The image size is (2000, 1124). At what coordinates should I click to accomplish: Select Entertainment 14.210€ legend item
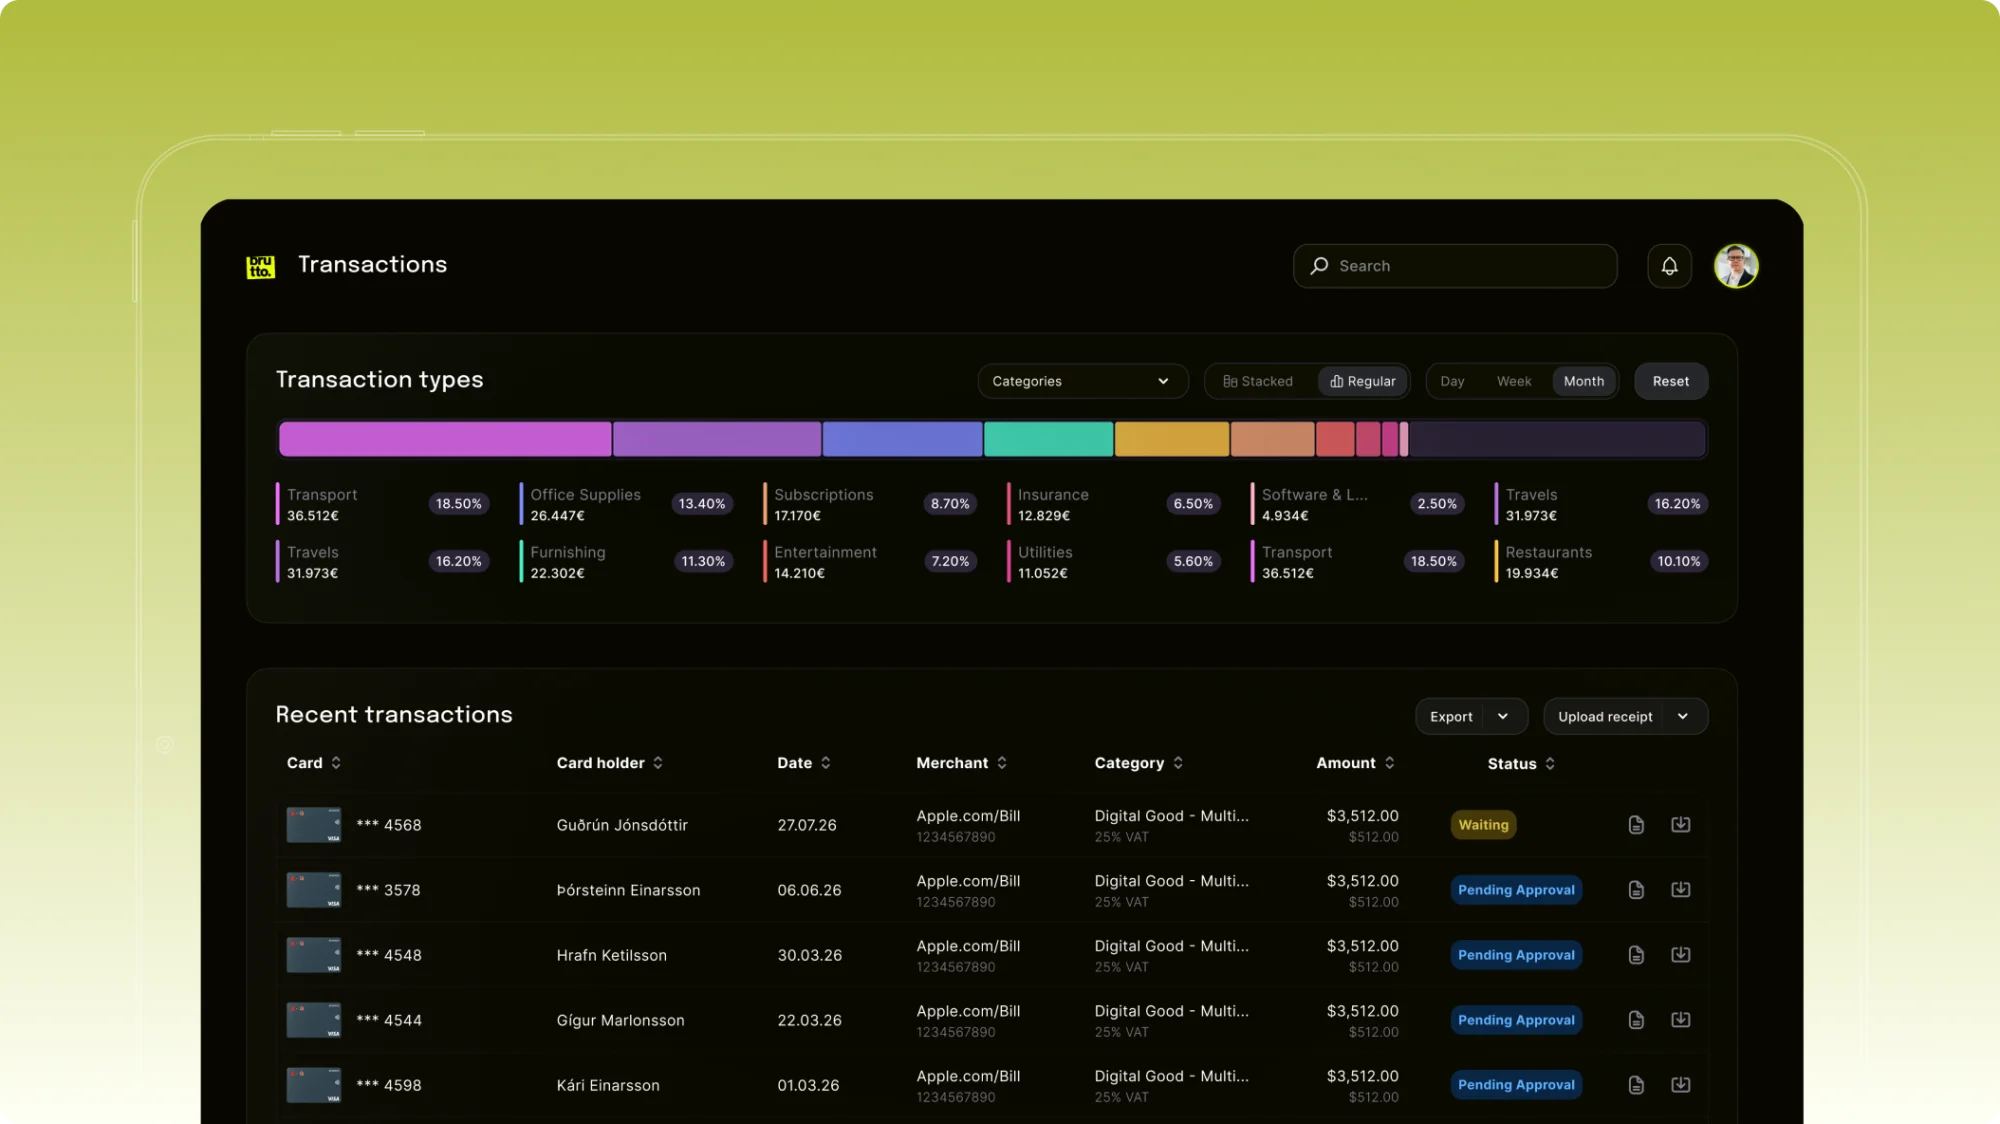870,562
